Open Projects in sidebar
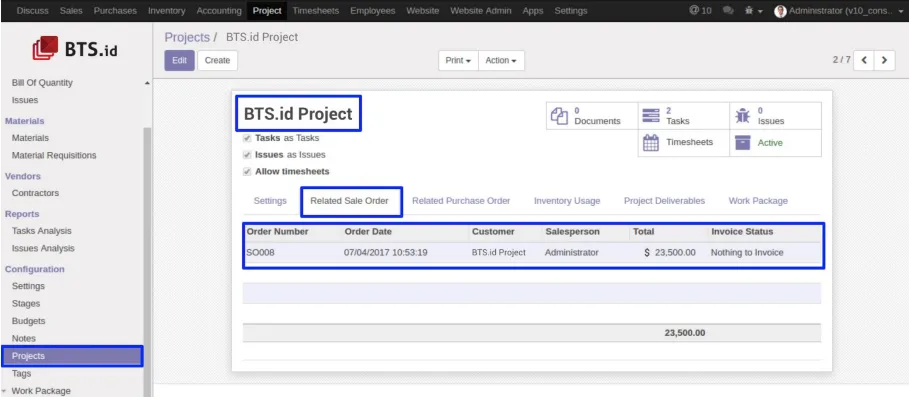Screen dimensions: 909x397 [x=72, y=356]
